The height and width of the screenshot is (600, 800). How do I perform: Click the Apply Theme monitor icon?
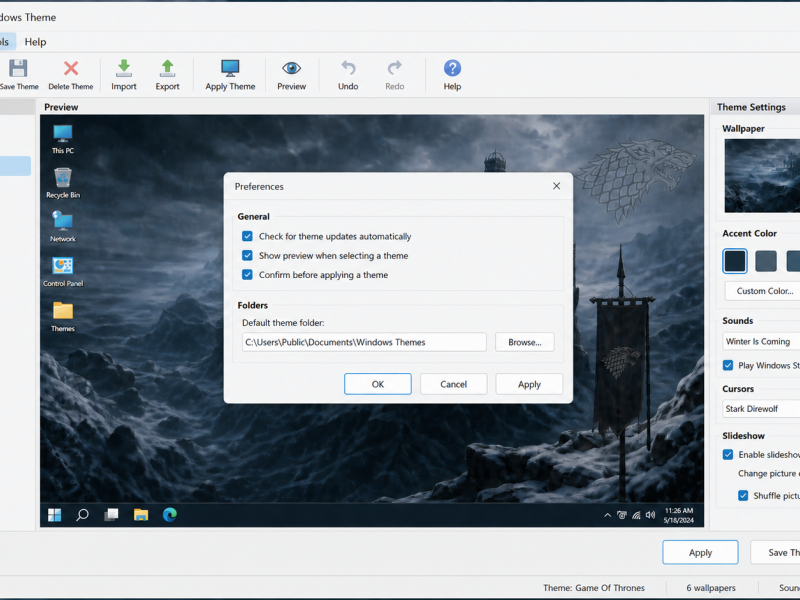click(x=230, y=68)
